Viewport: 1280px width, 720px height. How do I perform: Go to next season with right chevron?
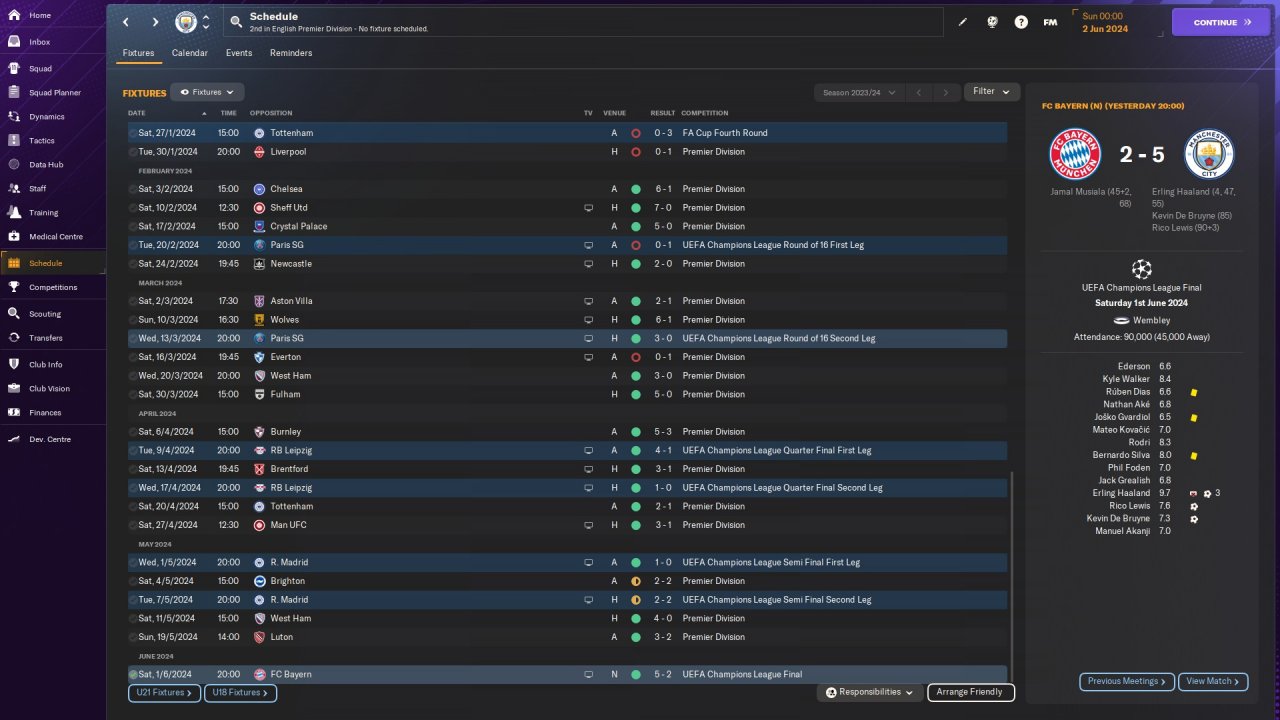pos(946,92)
